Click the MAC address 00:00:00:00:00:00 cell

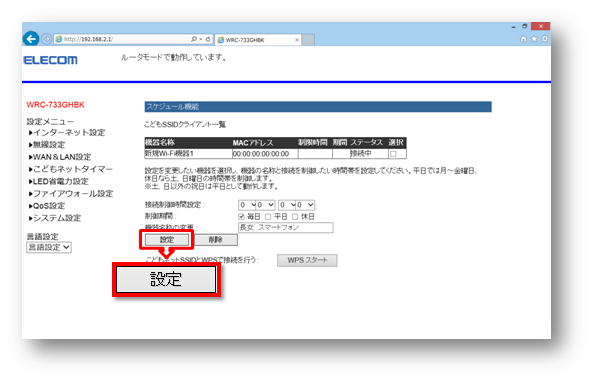[265, 154]
